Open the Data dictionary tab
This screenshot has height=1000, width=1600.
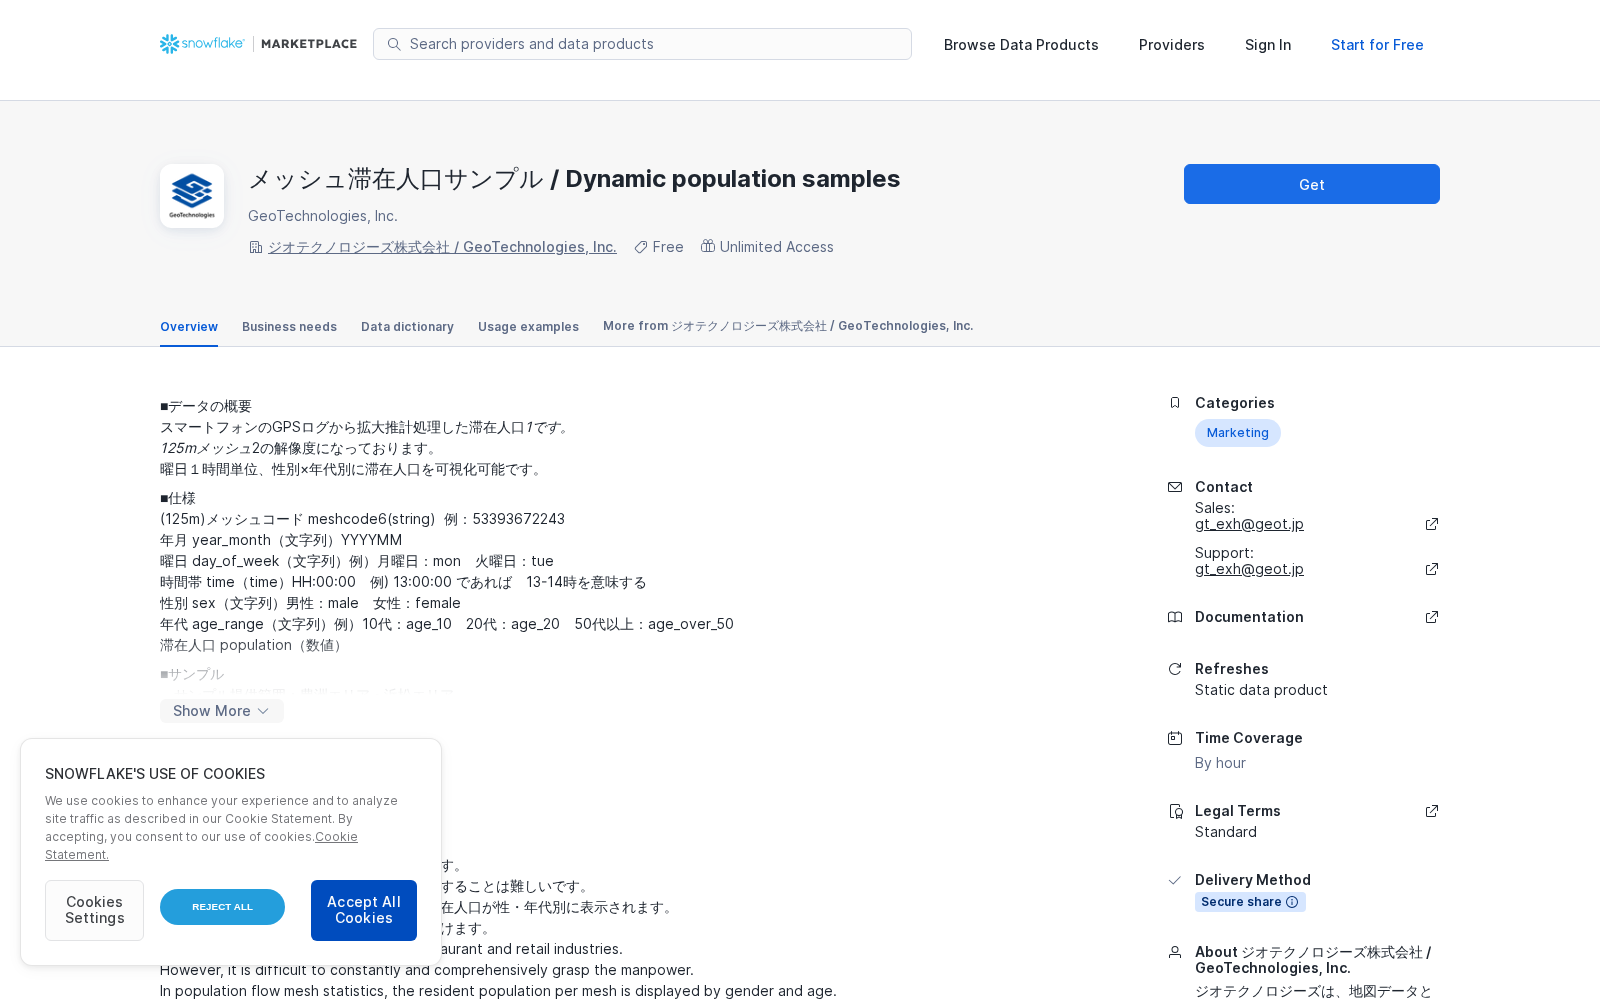(407, 327)
